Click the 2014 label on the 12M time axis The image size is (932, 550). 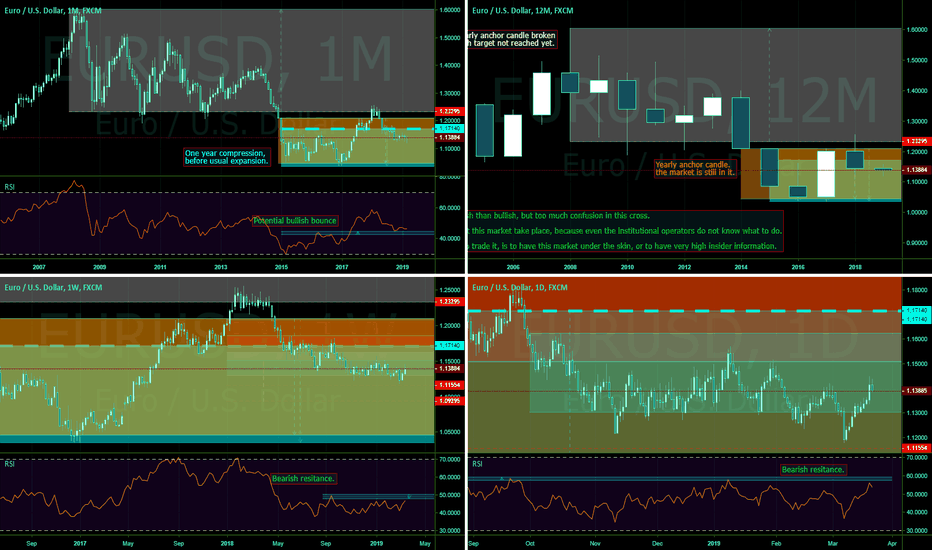tap(741, 267)
